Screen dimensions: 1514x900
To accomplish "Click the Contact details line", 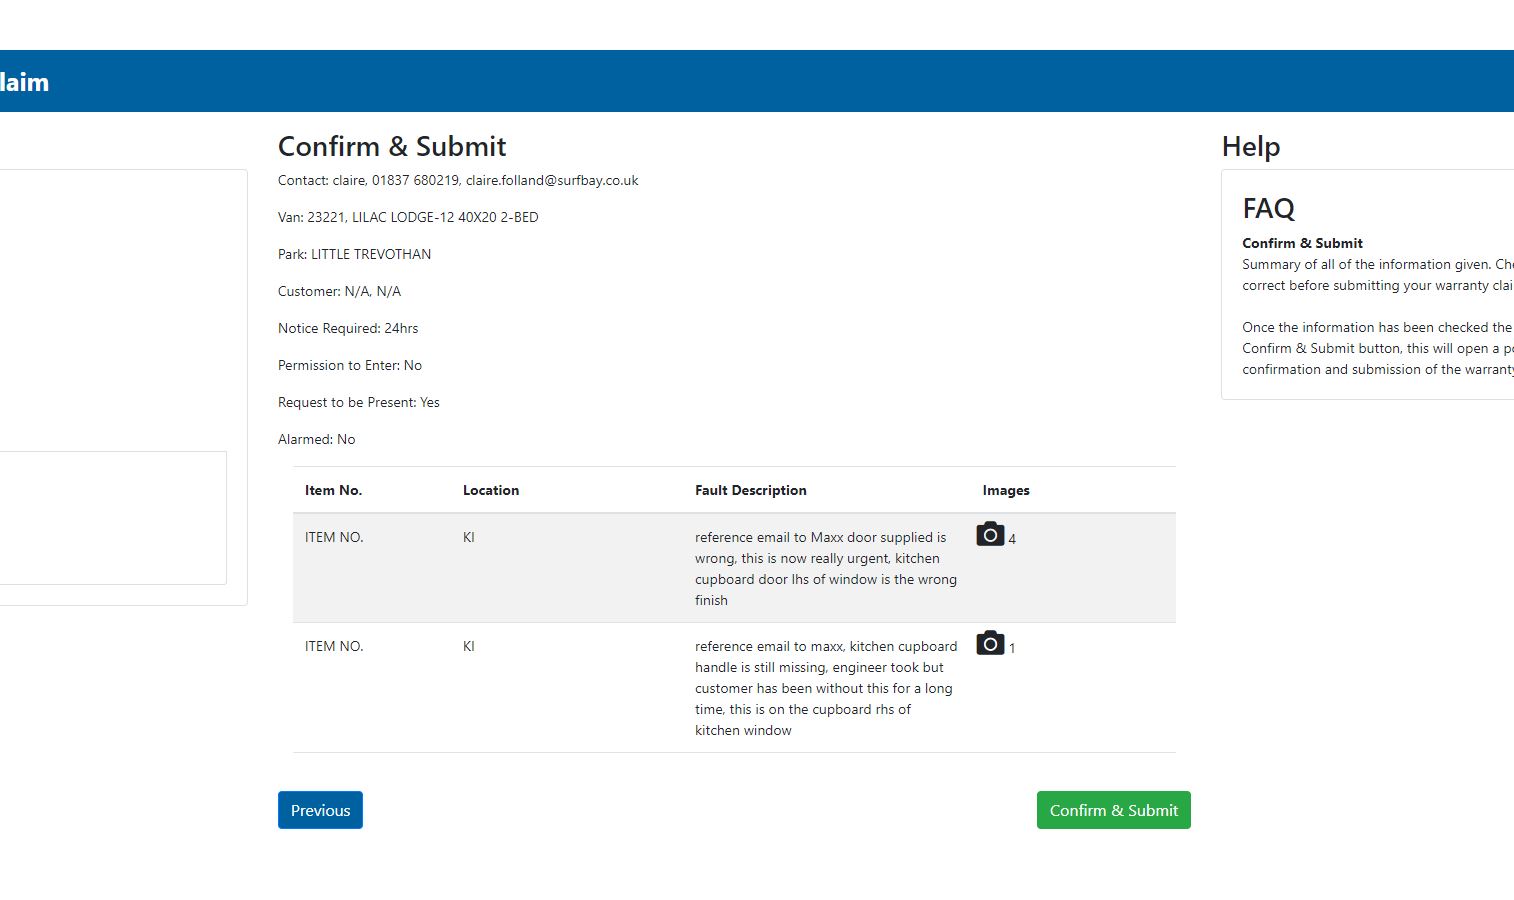I will pos(458,181).
